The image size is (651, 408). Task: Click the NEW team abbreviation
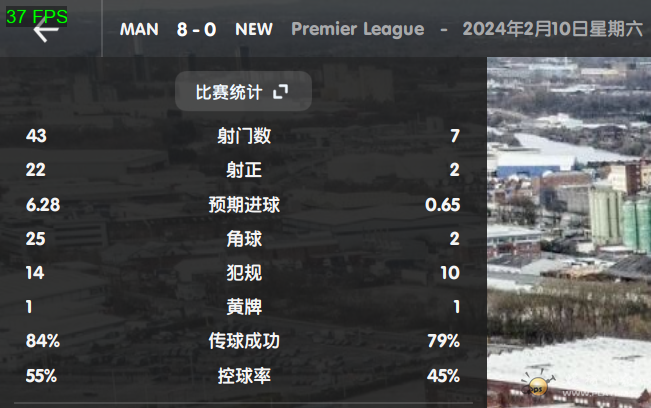[254, 29]
